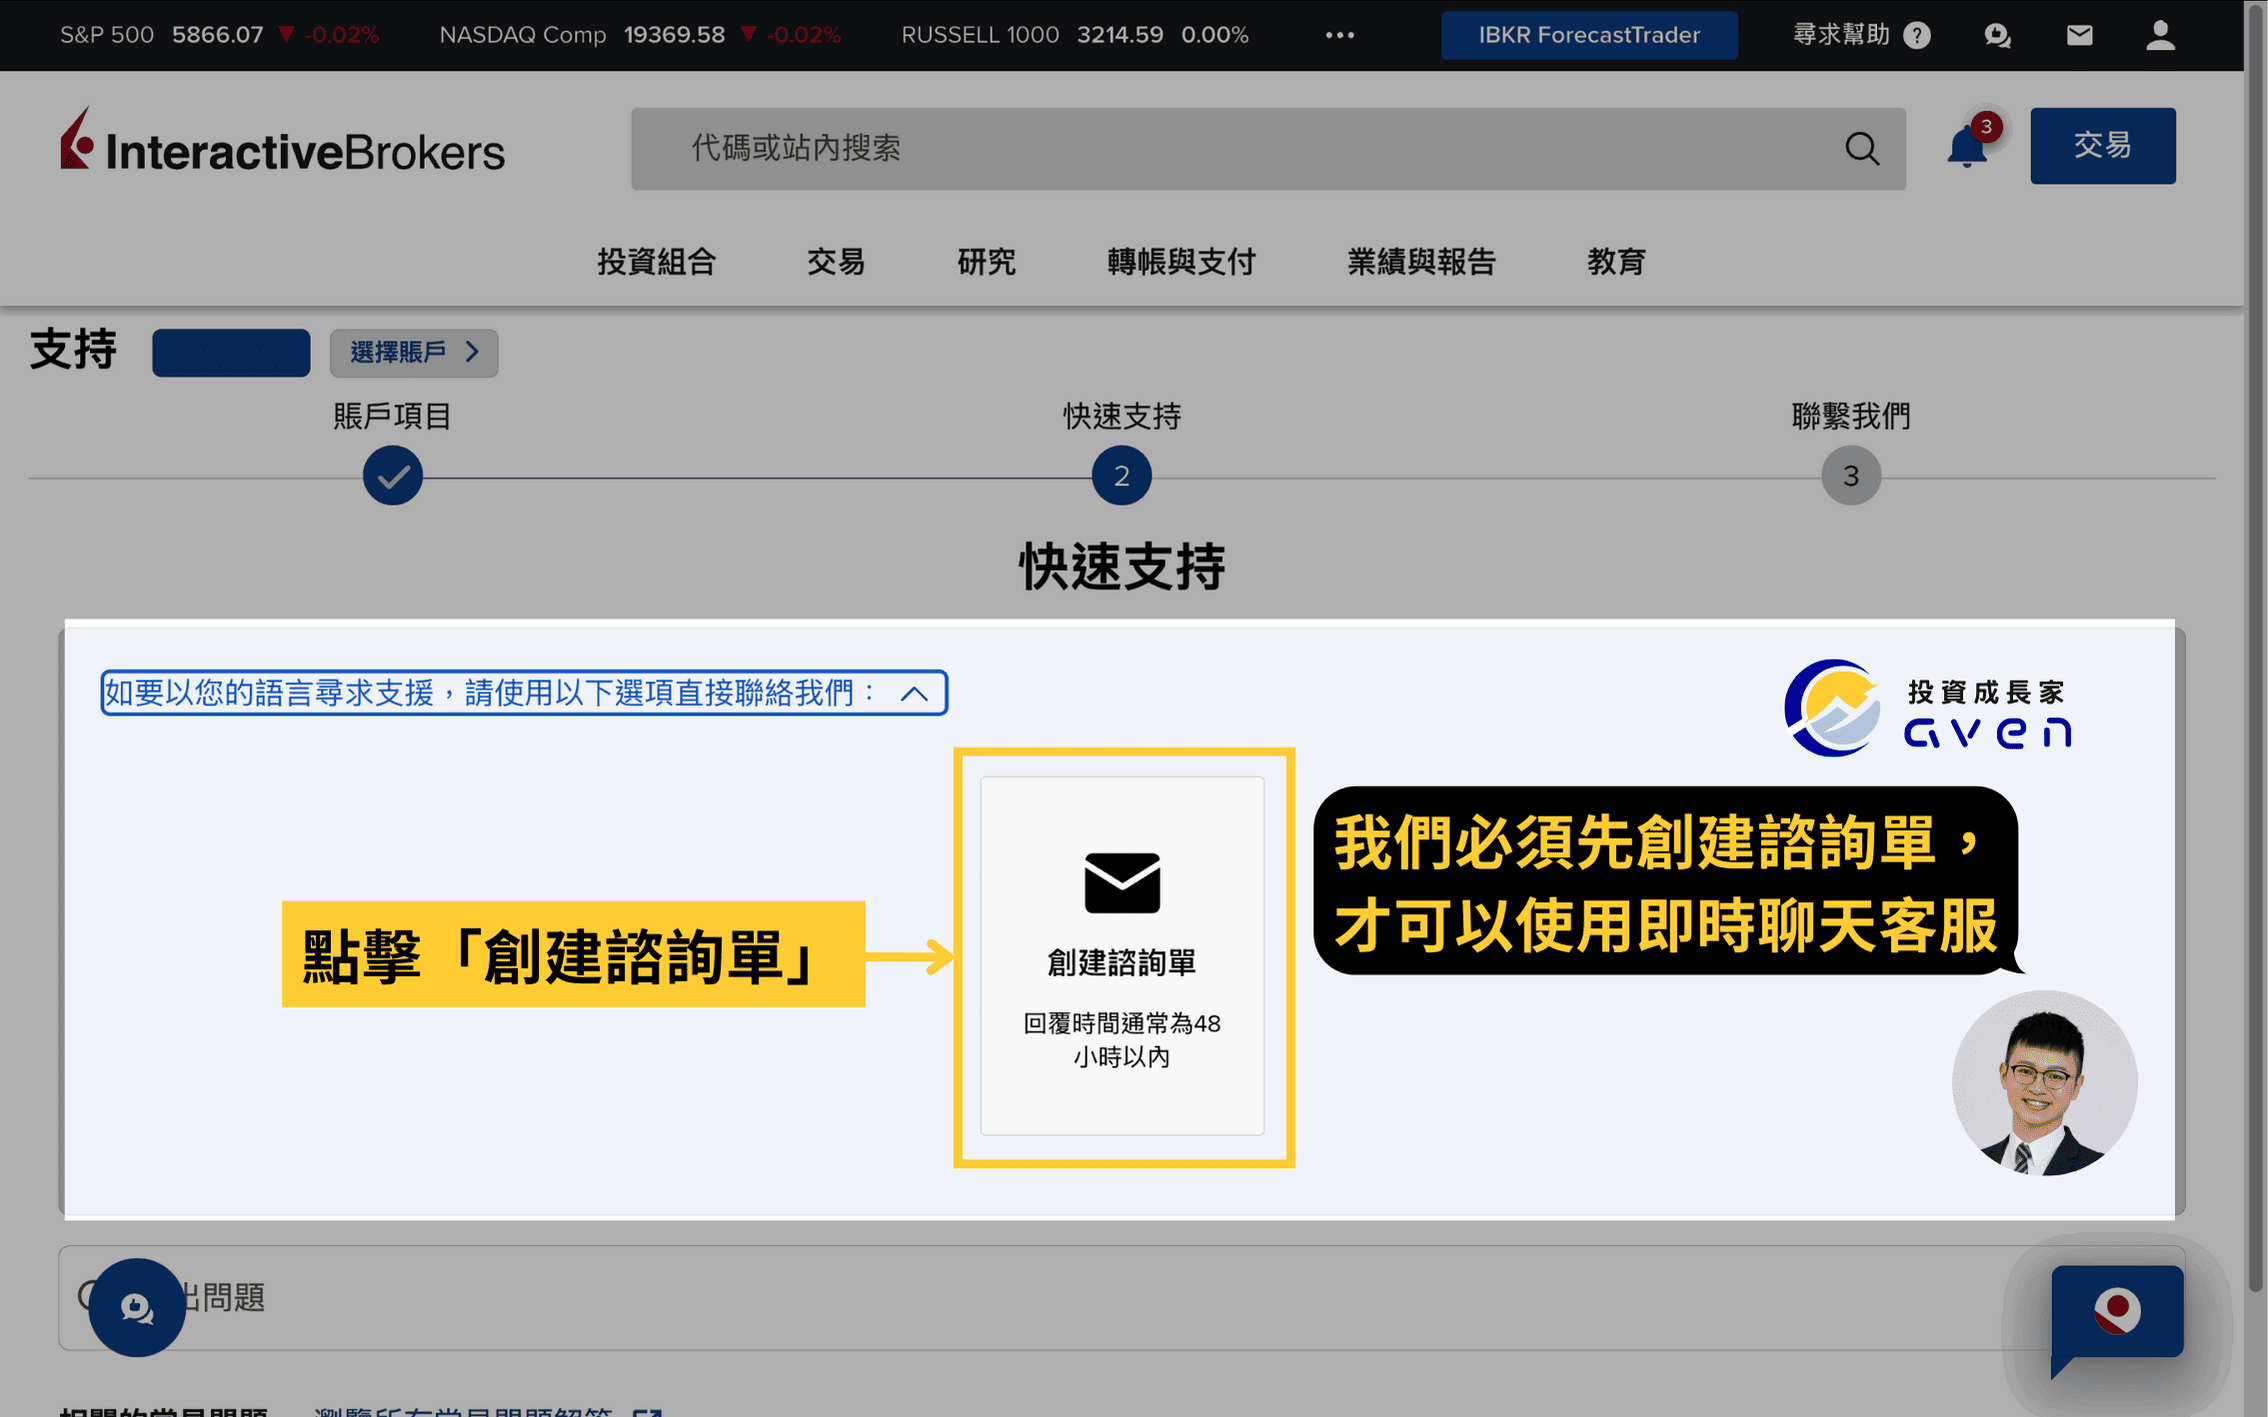The image size is (2268, 1417).
Task: Open the chat icon in top bar
Action: (x=1997, y=36)
